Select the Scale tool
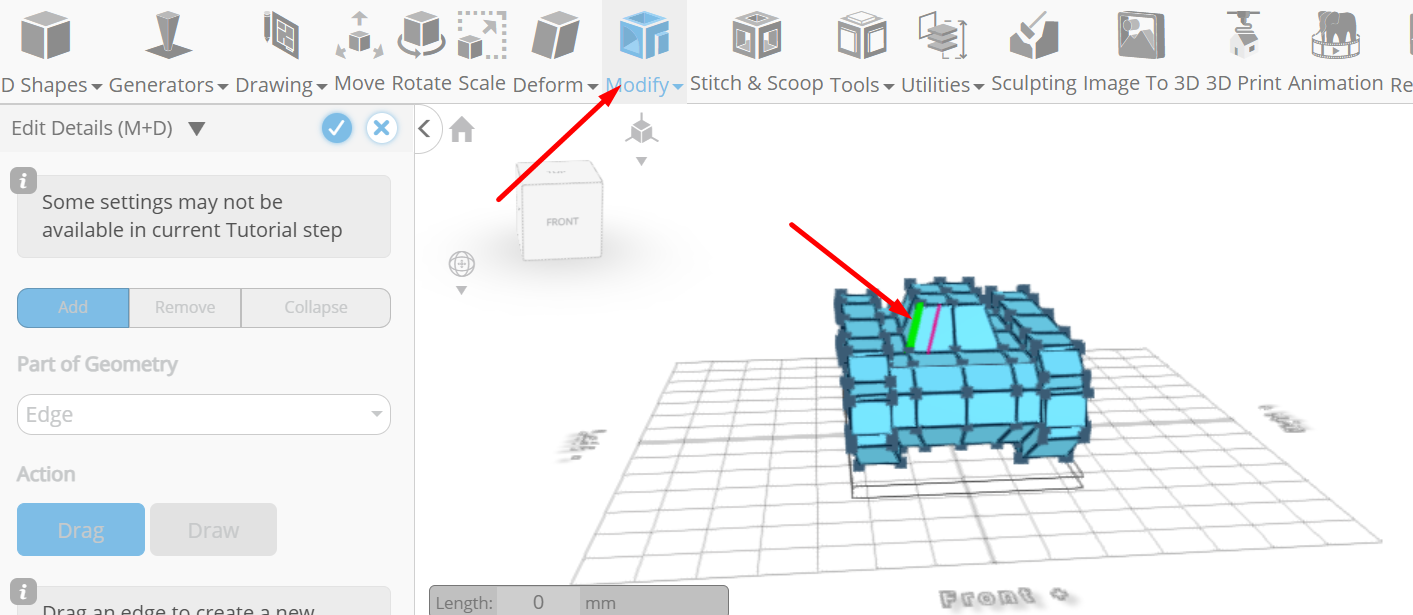The width and height of the screenshot is (1413, 615). [x=481, y=36]
